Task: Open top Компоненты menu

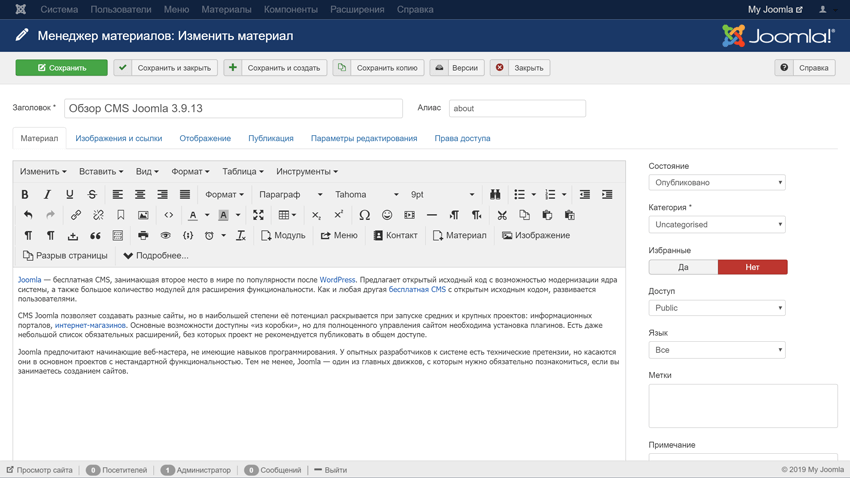Action: (x=291, y=9)
